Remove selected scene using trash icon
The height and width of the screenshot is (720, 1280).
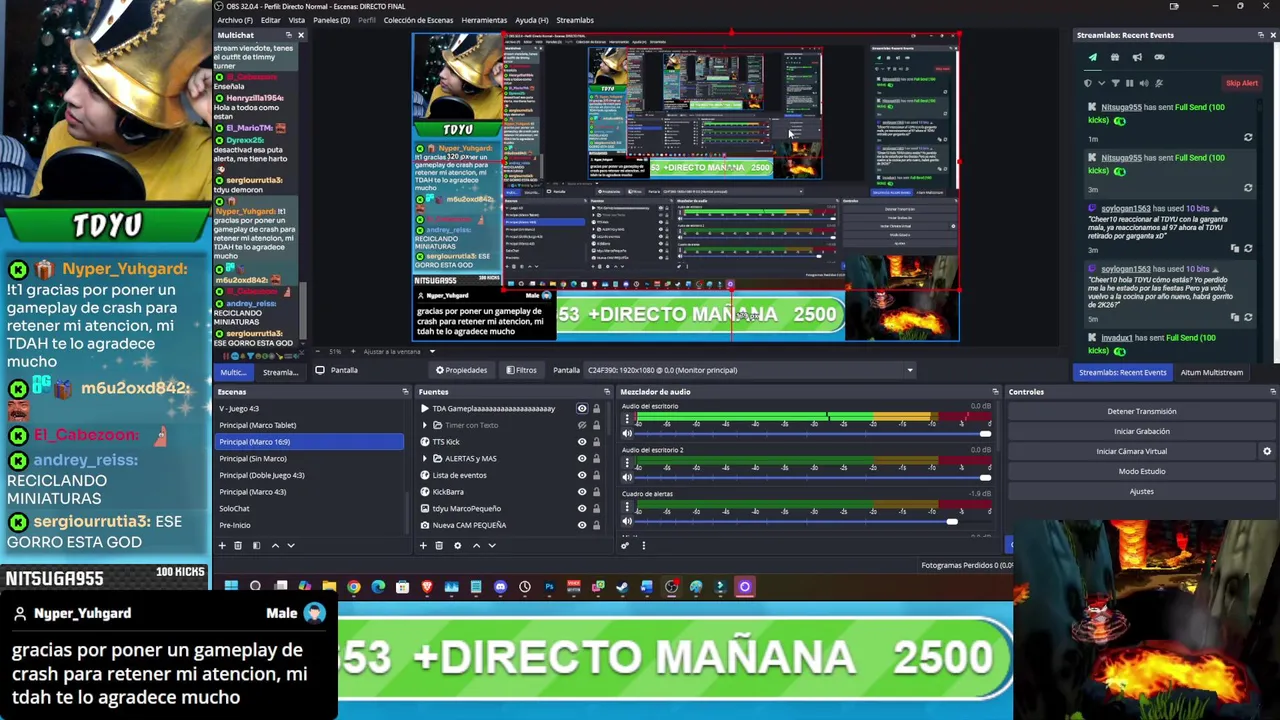click(238, 545)
